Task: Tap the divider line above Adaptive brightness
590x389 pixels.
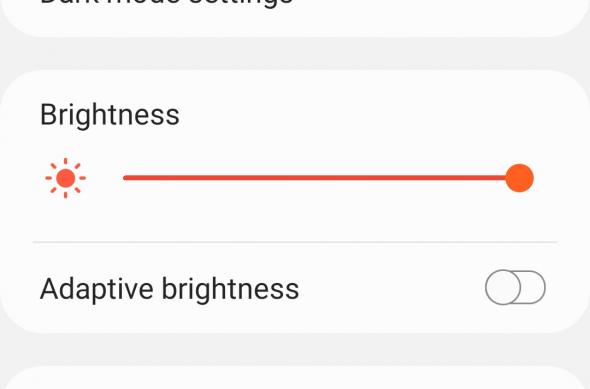Action: [295, 242]
